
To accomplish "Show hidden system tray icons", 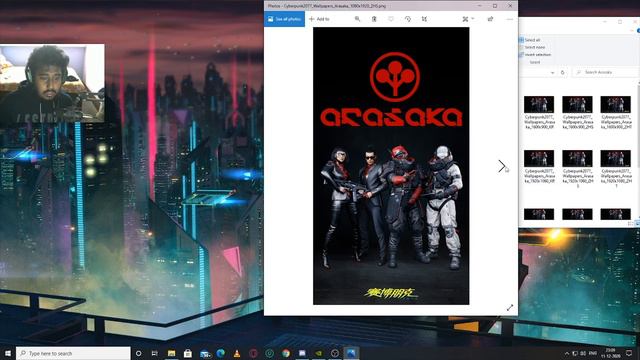I will tap(567, 353).
